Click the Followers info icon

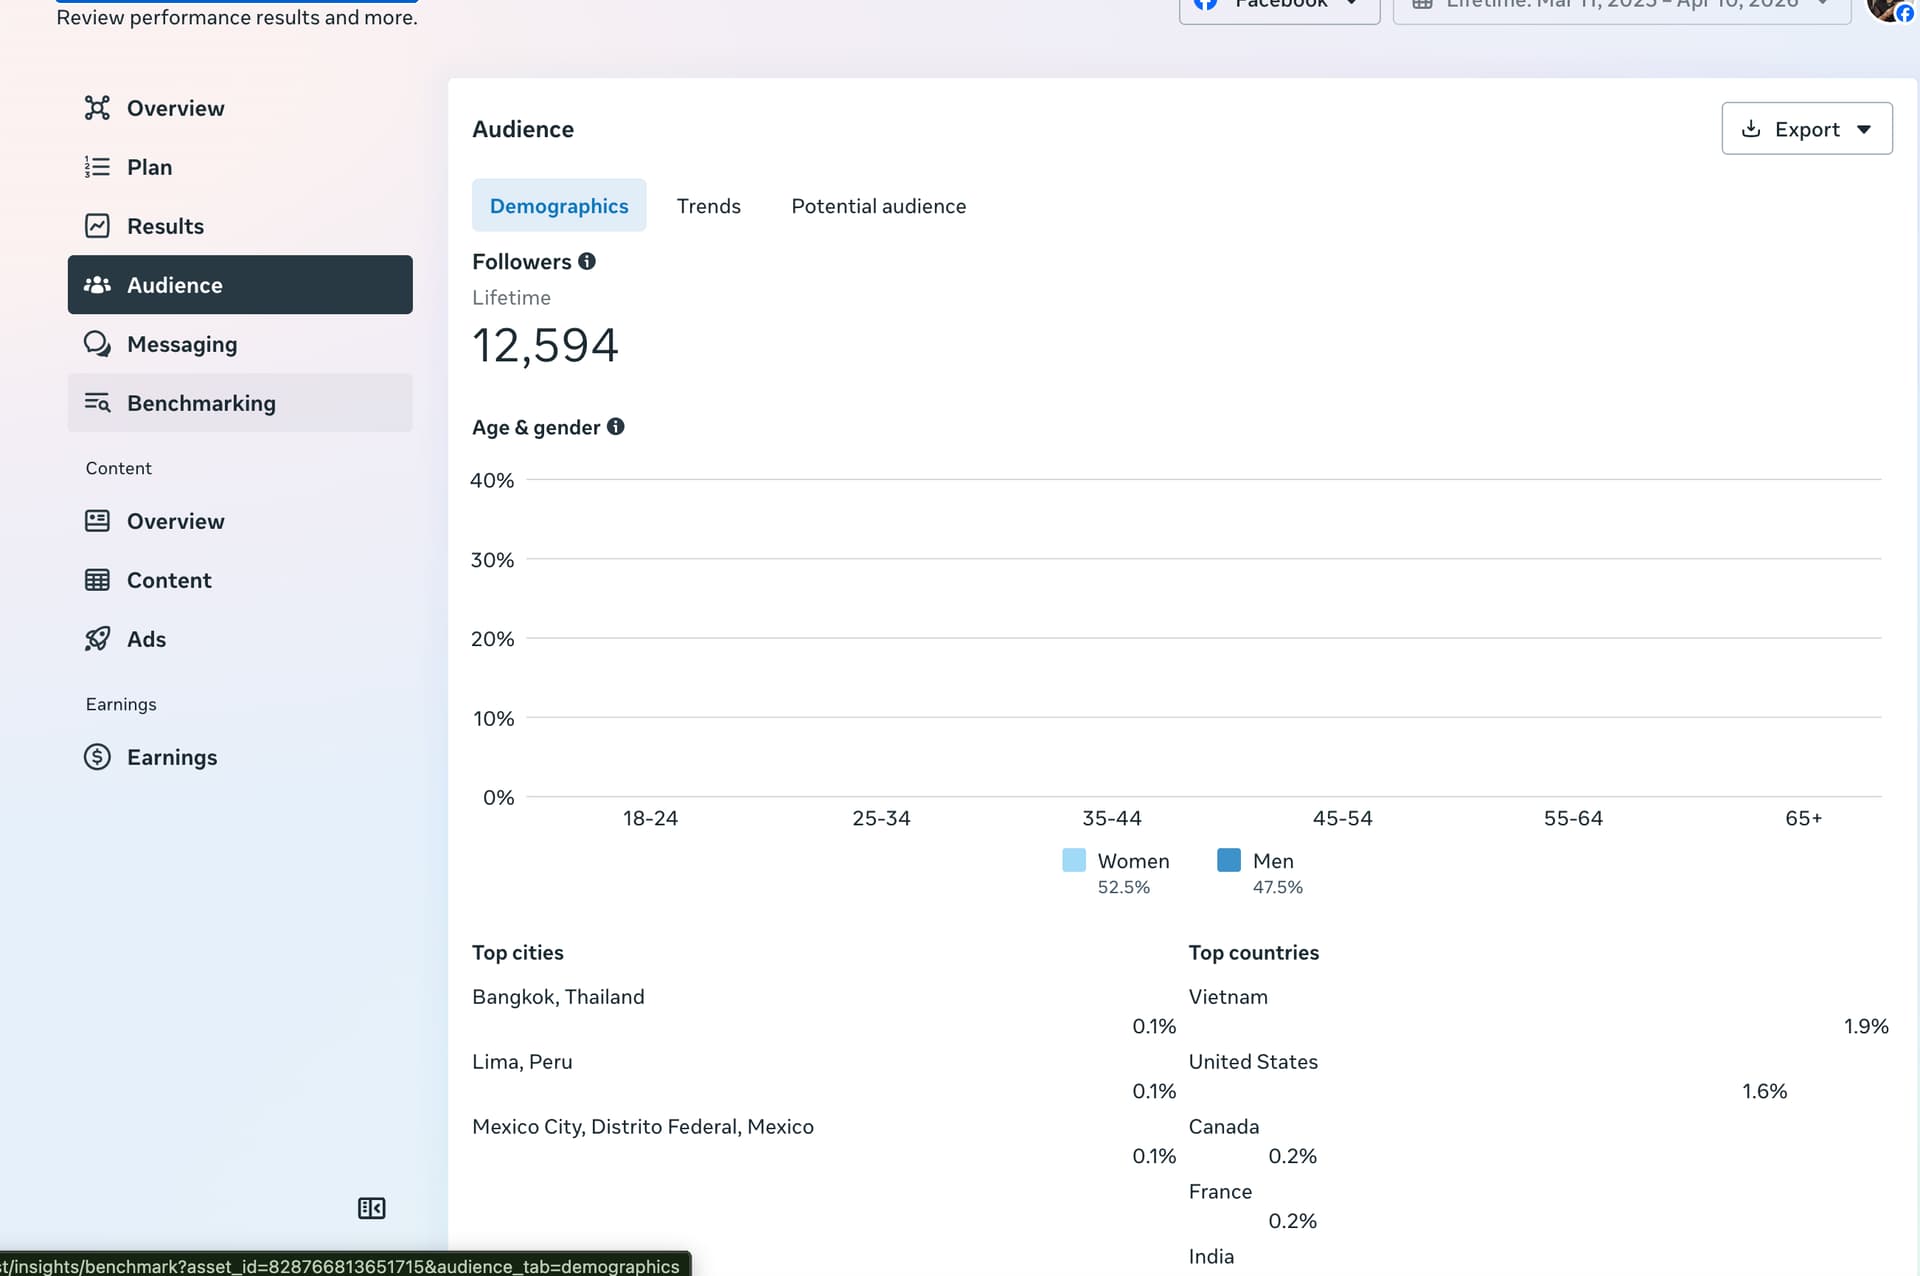[587, 262]
